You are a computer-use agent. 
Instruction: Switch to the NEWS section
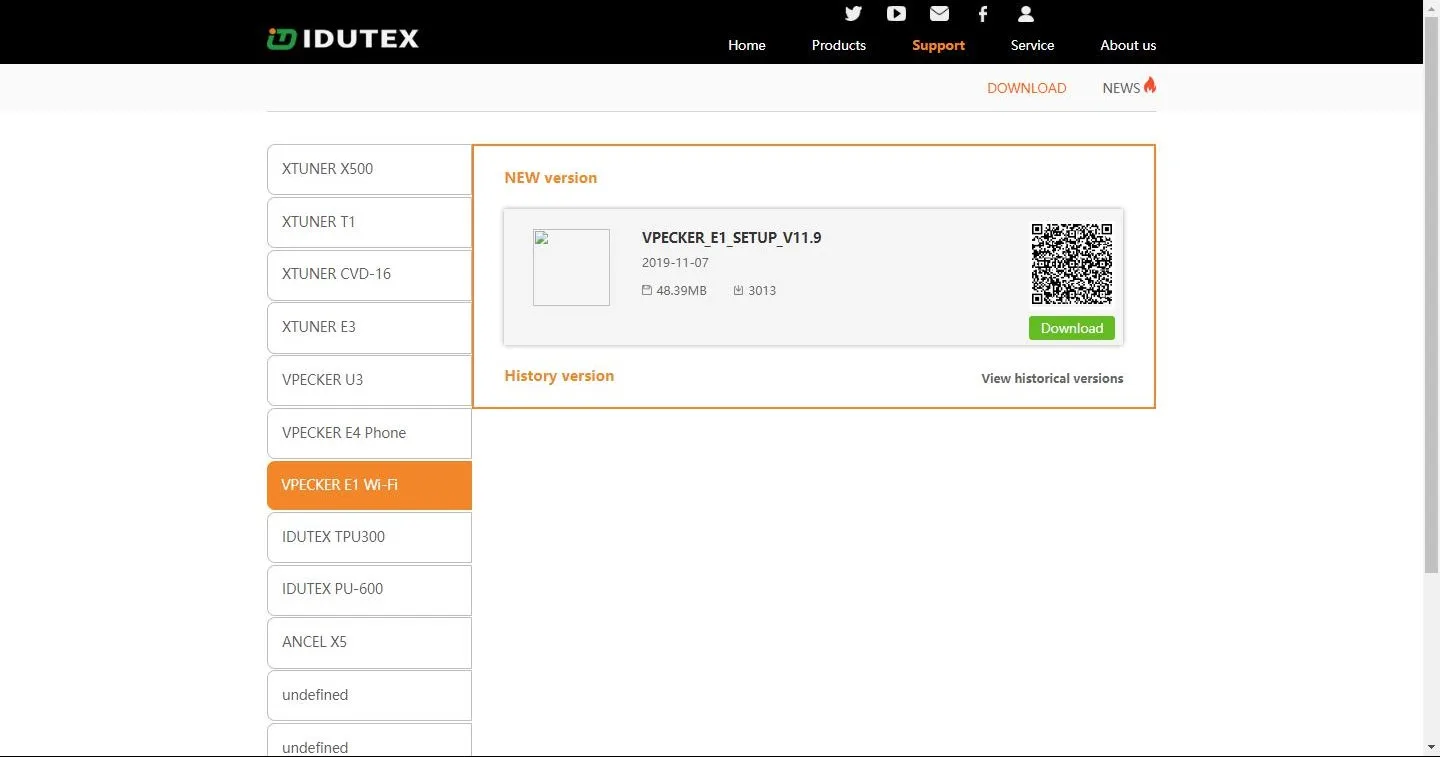point(1121,88)
